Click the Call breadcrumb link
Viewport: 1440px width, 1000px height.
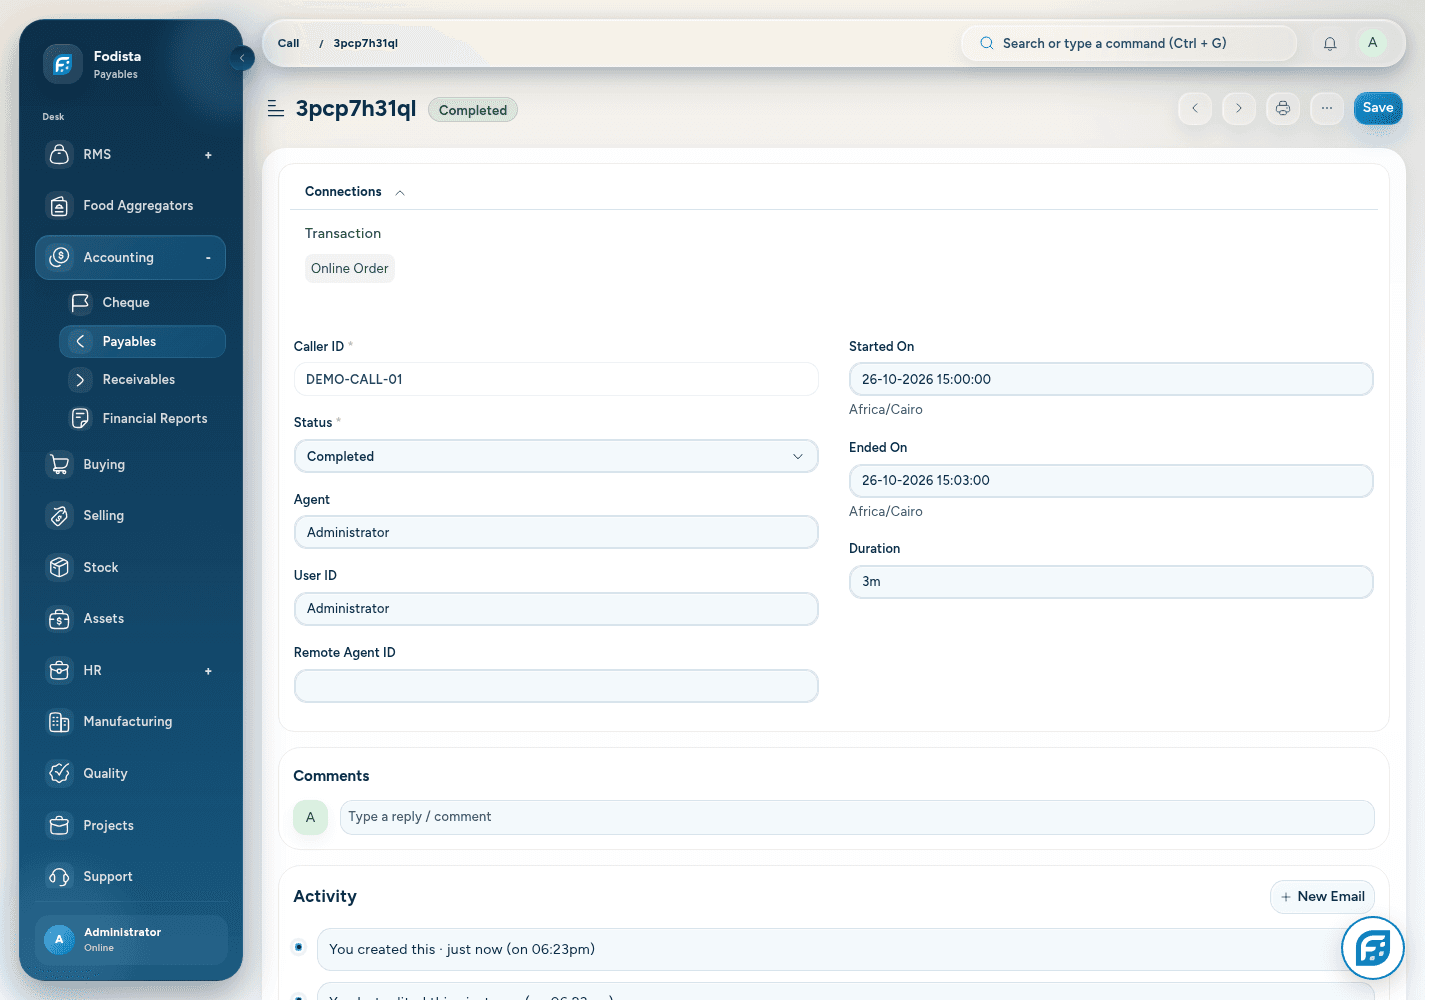[x=289, y=43]
